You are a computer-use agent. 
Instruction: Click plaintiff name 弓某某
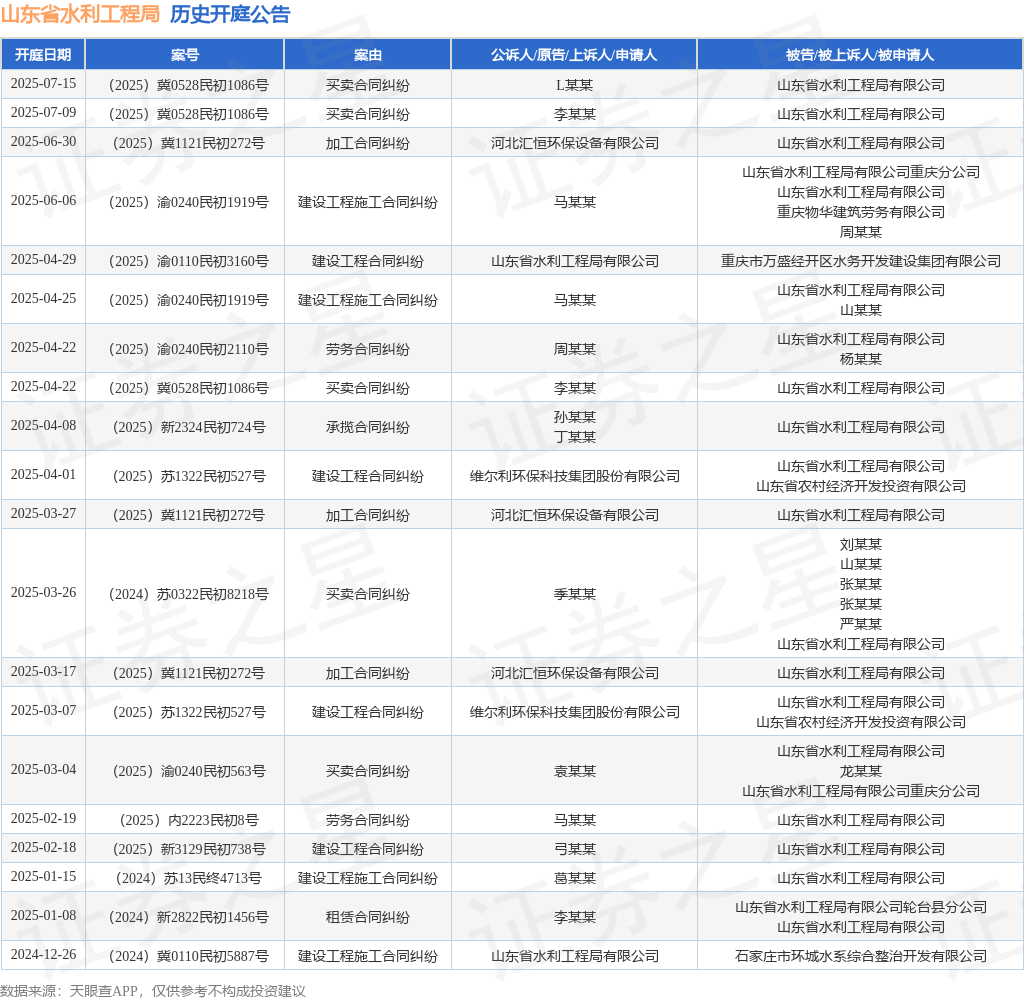[575, 849]
